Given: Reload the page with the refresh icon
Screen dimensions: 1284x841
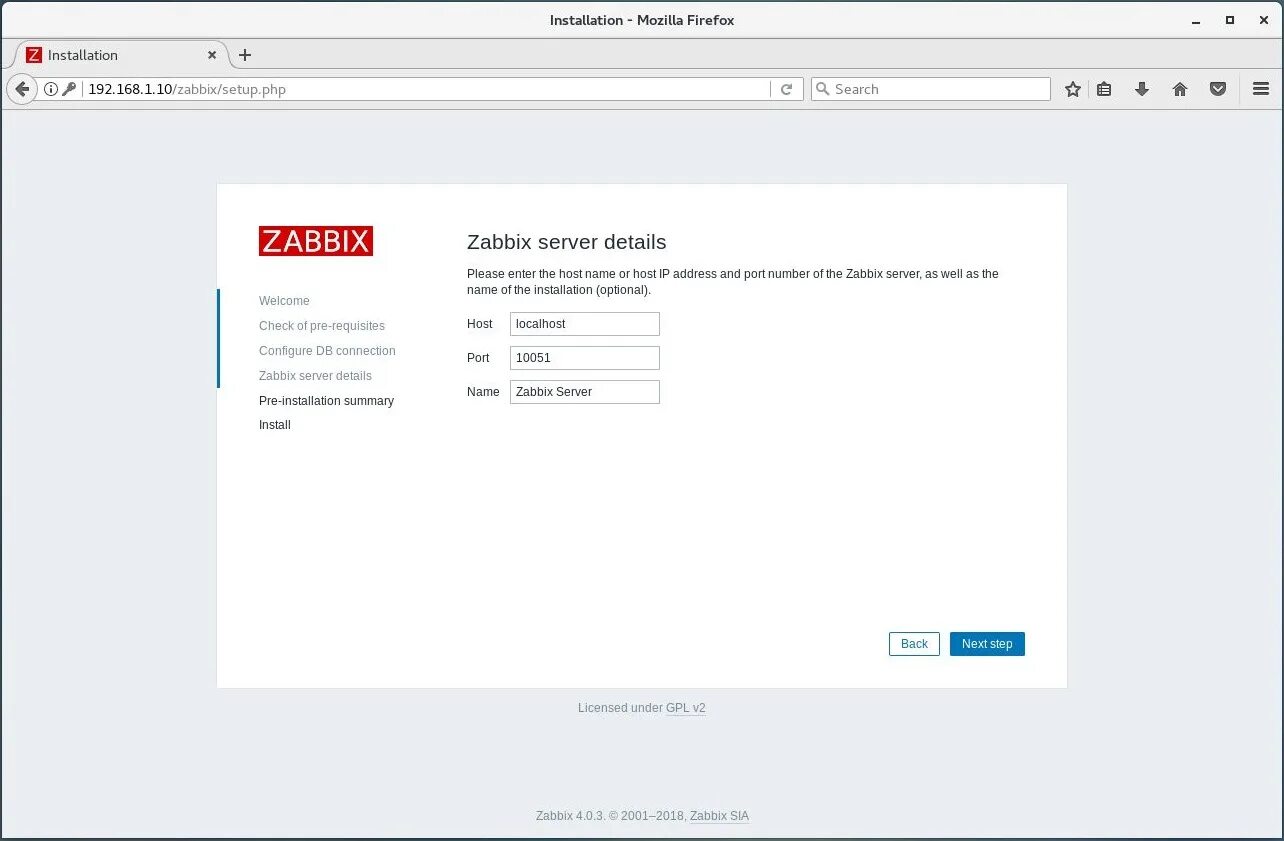Looking at the screenshot, I should point(786,89).
